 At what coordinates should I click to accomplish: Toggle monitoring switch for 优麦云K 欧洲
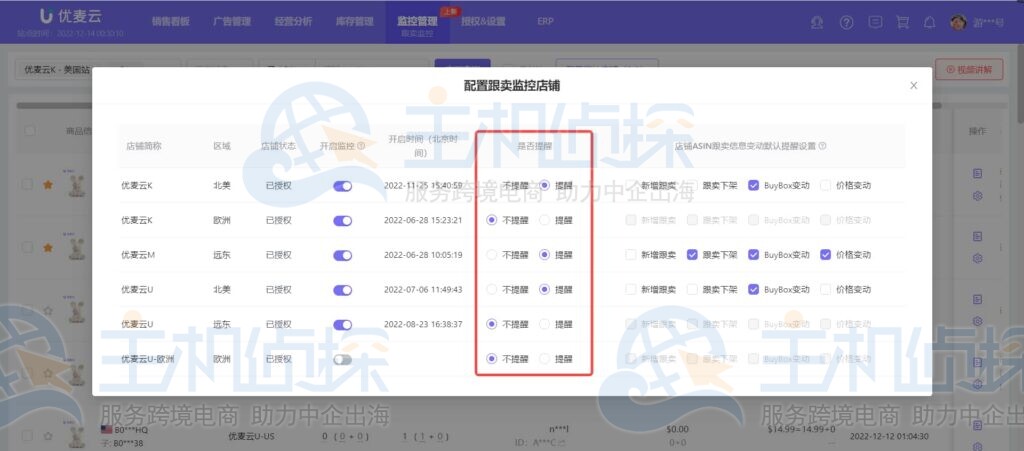click(x=342, y=221)
